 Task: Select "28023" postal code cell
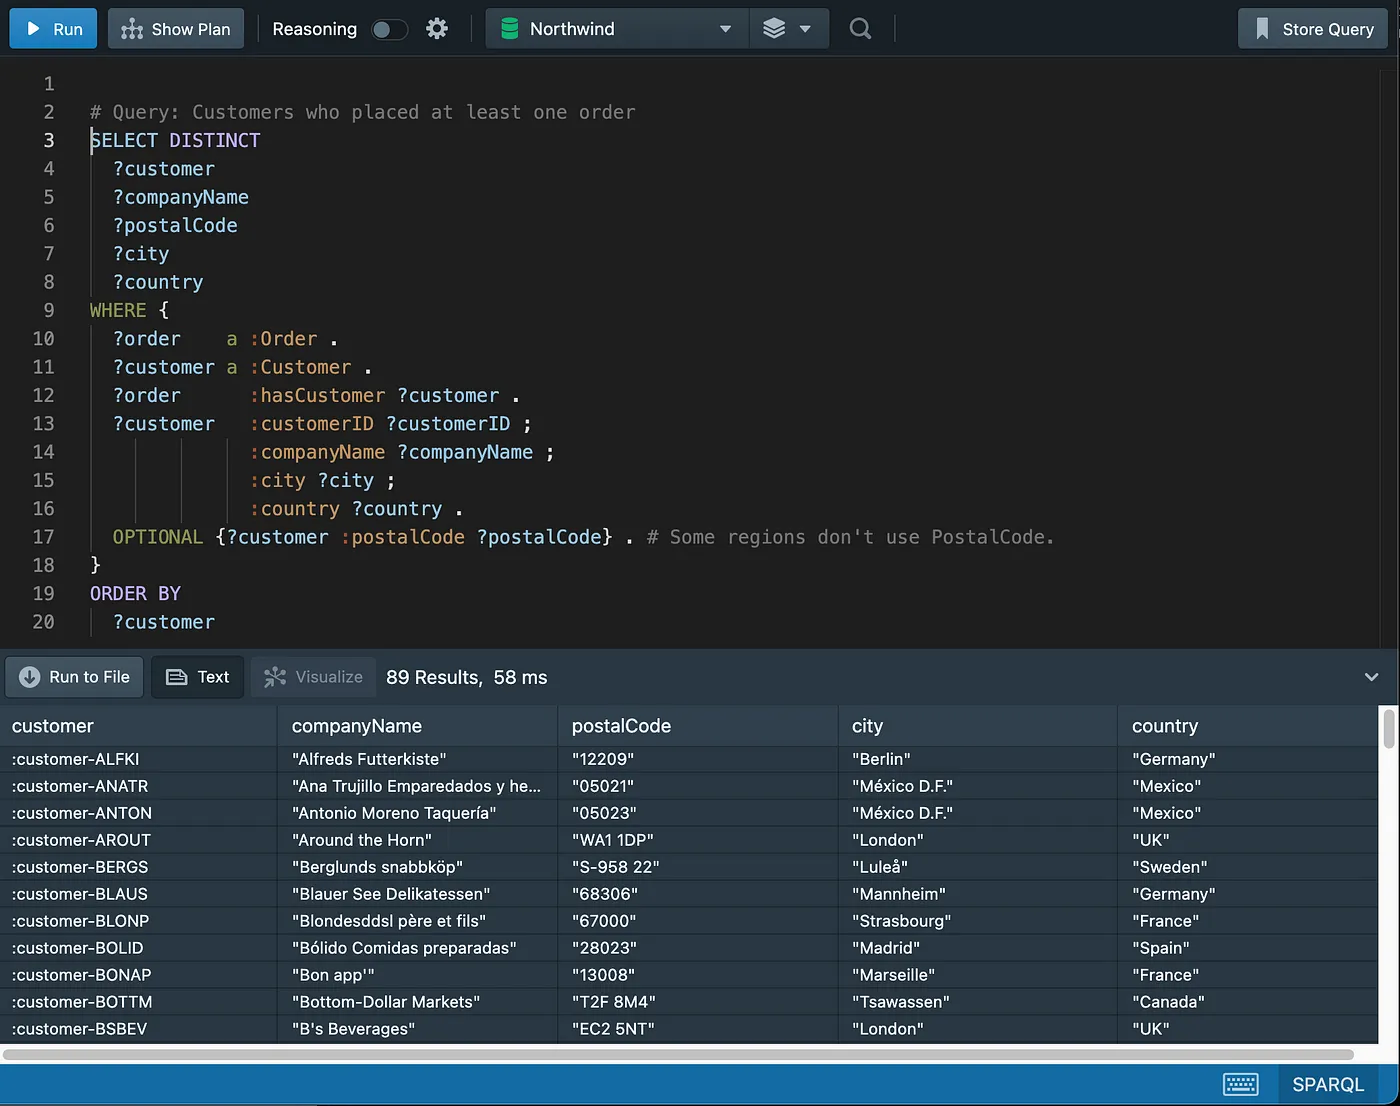tap(698, 948)
